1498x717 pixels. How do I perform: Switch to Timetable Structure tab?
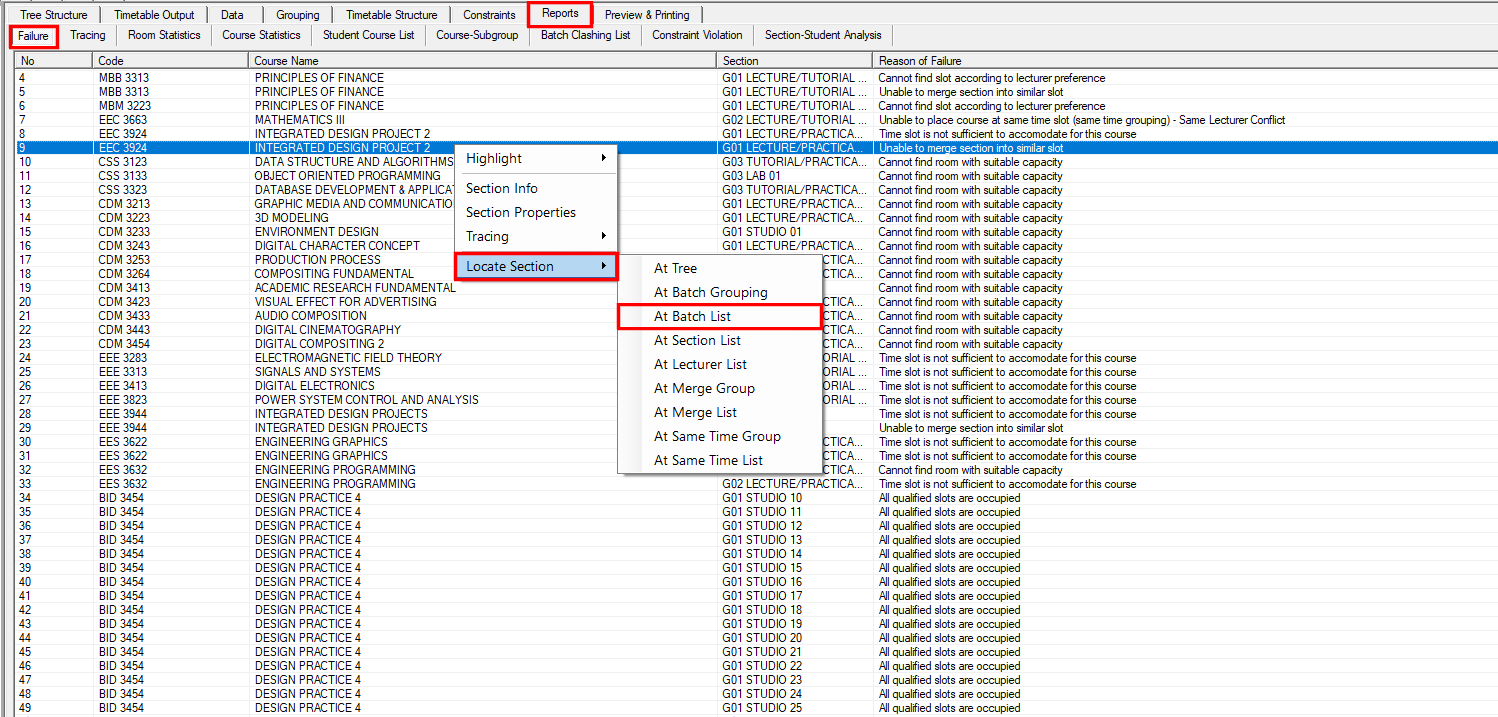pyautogui.click(x=391, y=15)
